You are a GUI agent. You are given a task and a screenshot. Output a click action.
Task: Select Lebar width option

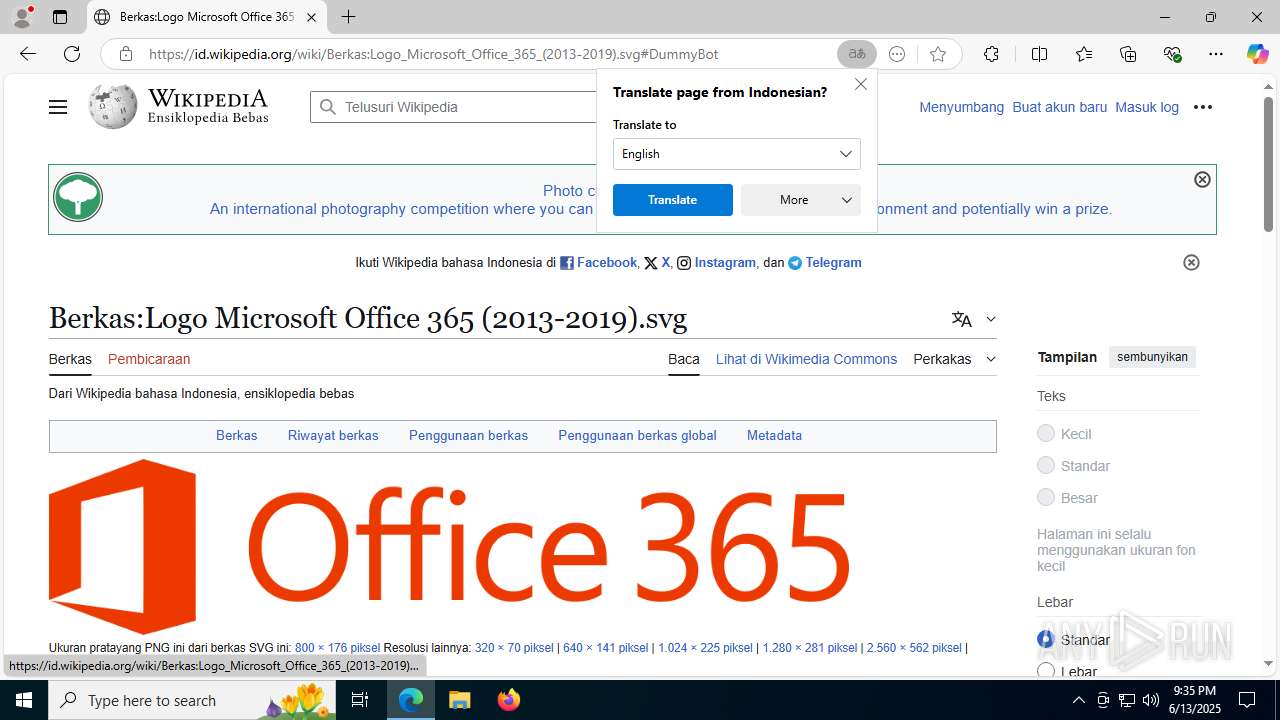pyautogui.click(x=1046, y=671)
